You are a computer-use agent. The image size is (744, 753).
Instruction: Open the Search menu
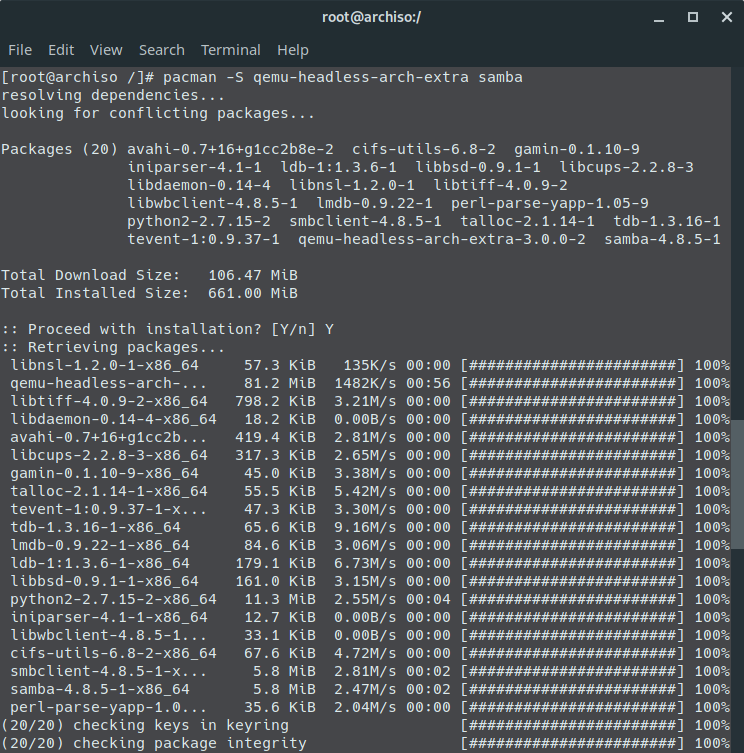pos(162,50)
